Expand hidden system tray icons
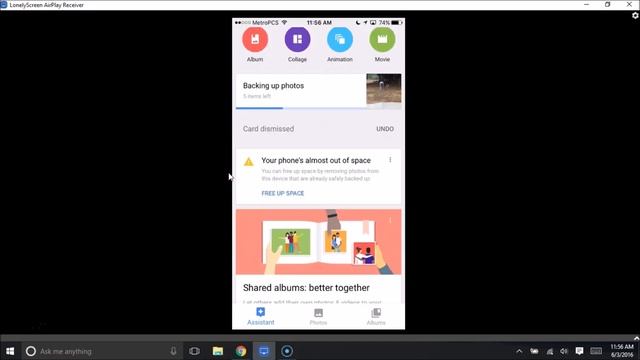The width and height of the screenshot is (640, 360). [519, 351]
